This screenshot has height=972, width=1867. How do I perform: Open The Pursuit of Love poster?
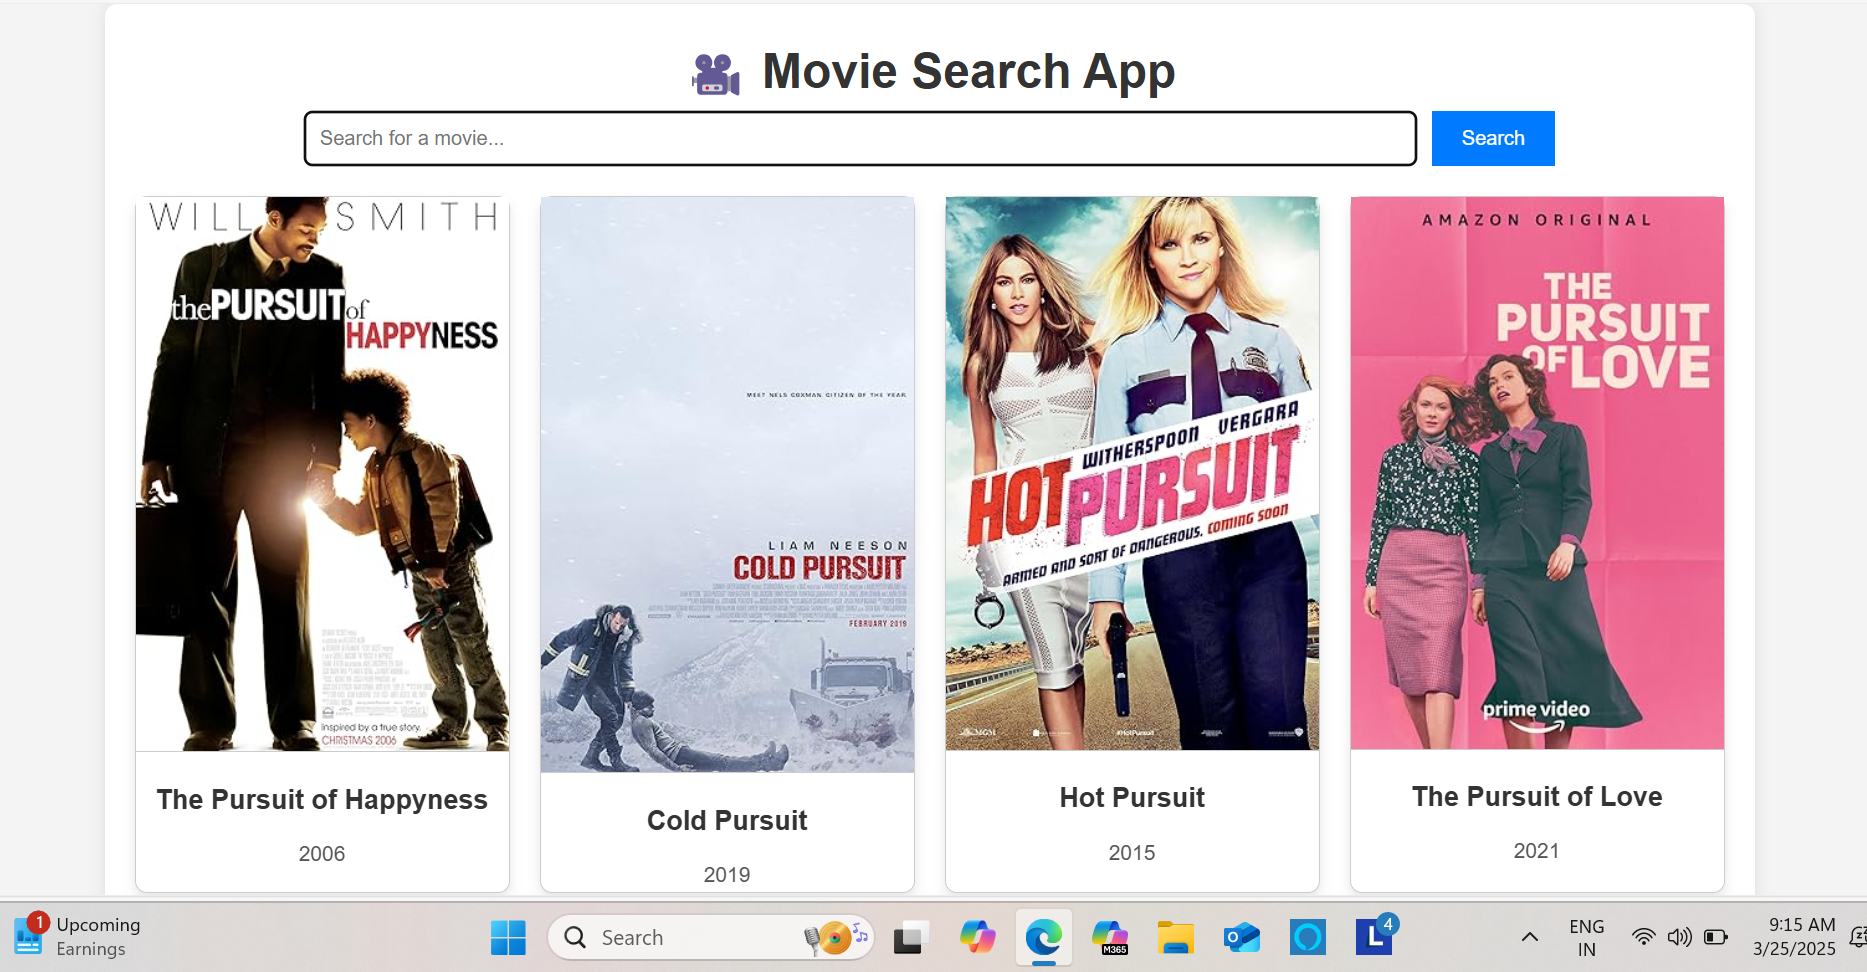coord(1537,473)
